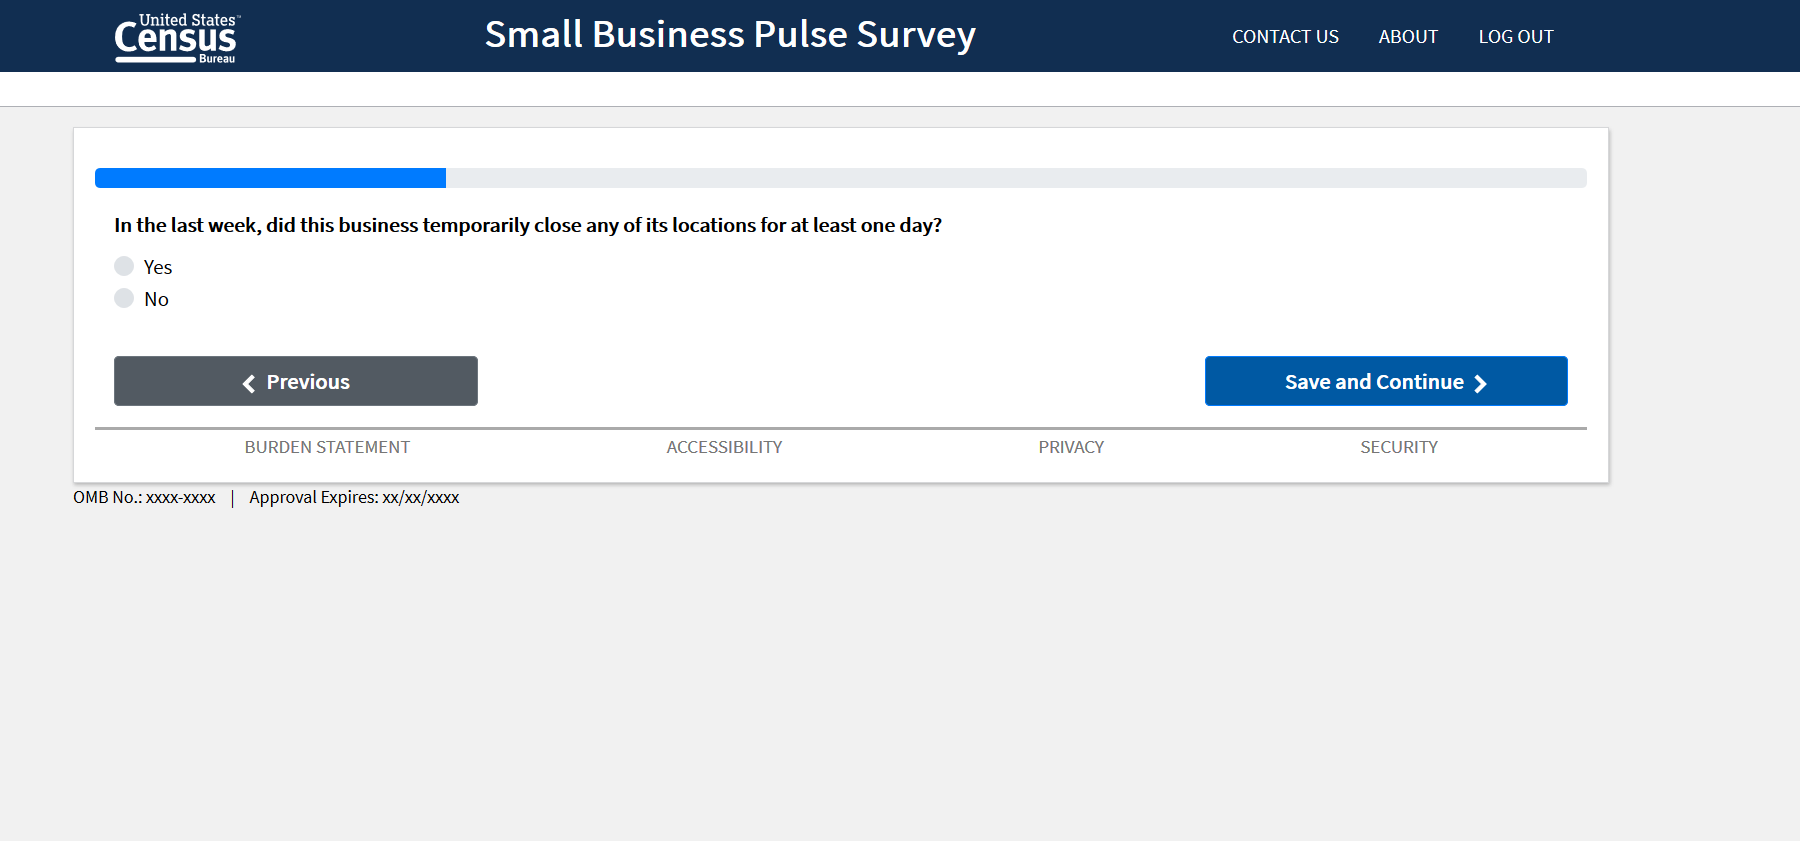The width and height of the screenshot is (1800, 841).
Task: Click the United States Census Bureau logo
Action: tap(176, 38)
